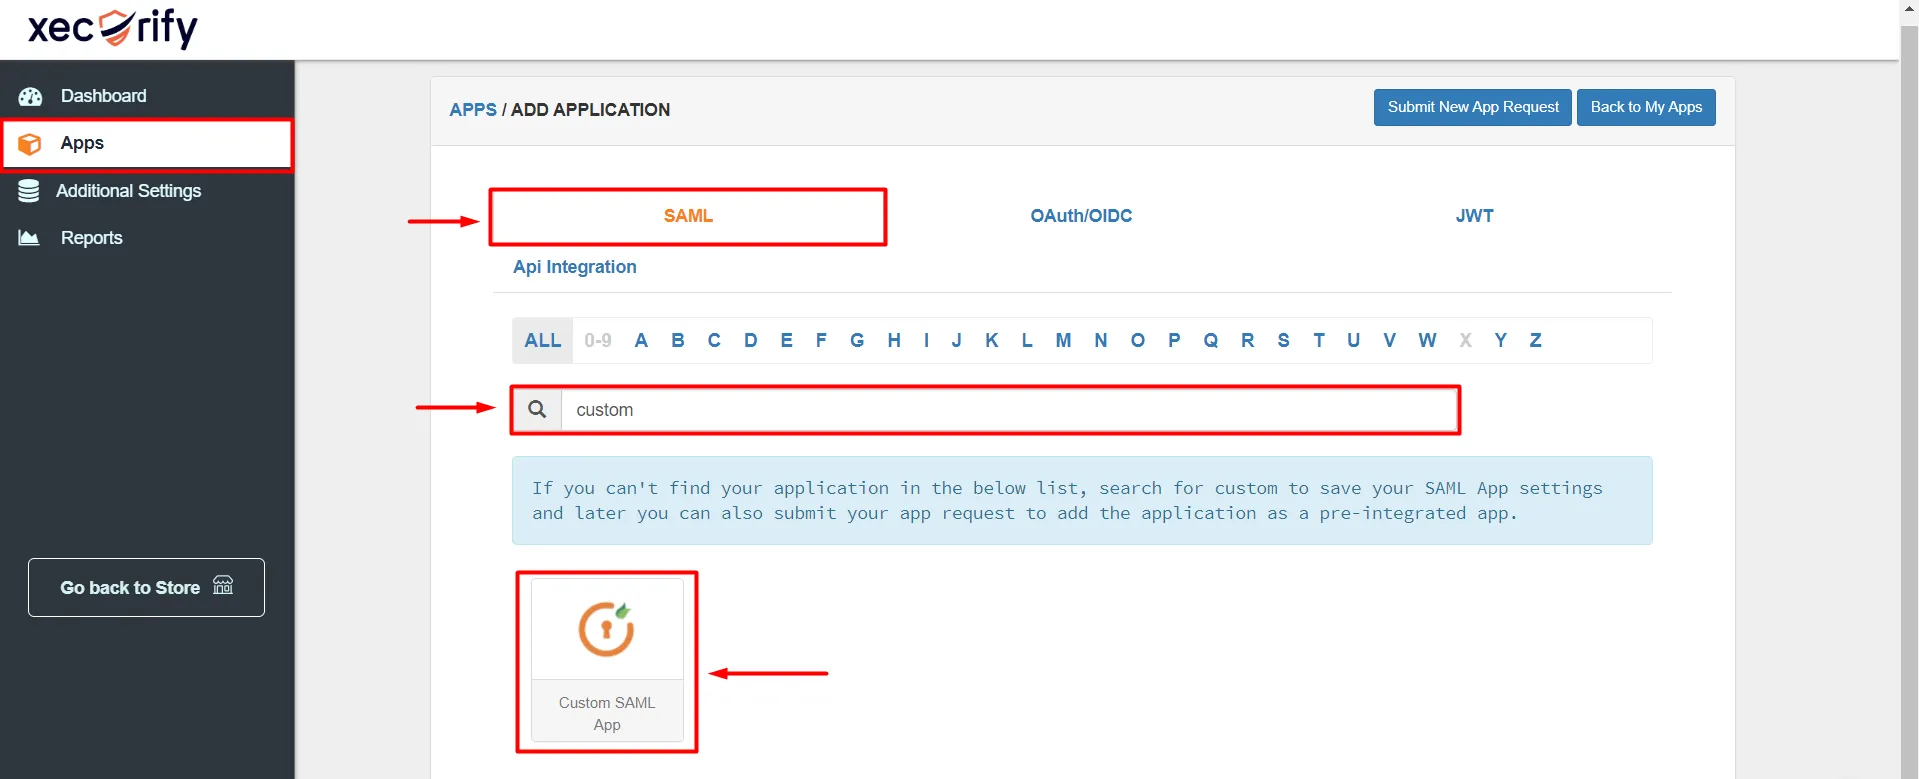Screen dimensions: 1919x779
Task: Filter apps by letter E
Action: [x=787, y=340]
